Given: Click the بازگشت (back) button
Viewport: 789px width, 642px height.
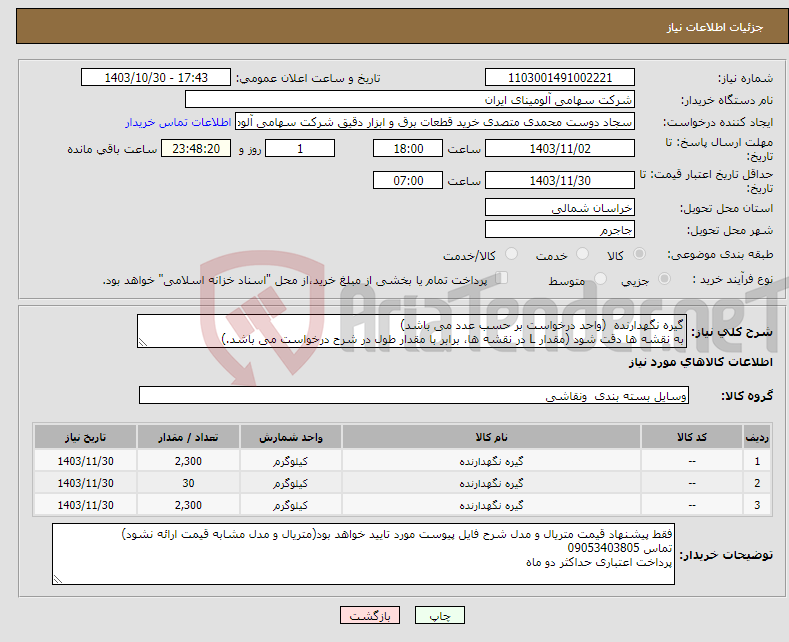Looking at the screenshot, I should tap(370, 615).
